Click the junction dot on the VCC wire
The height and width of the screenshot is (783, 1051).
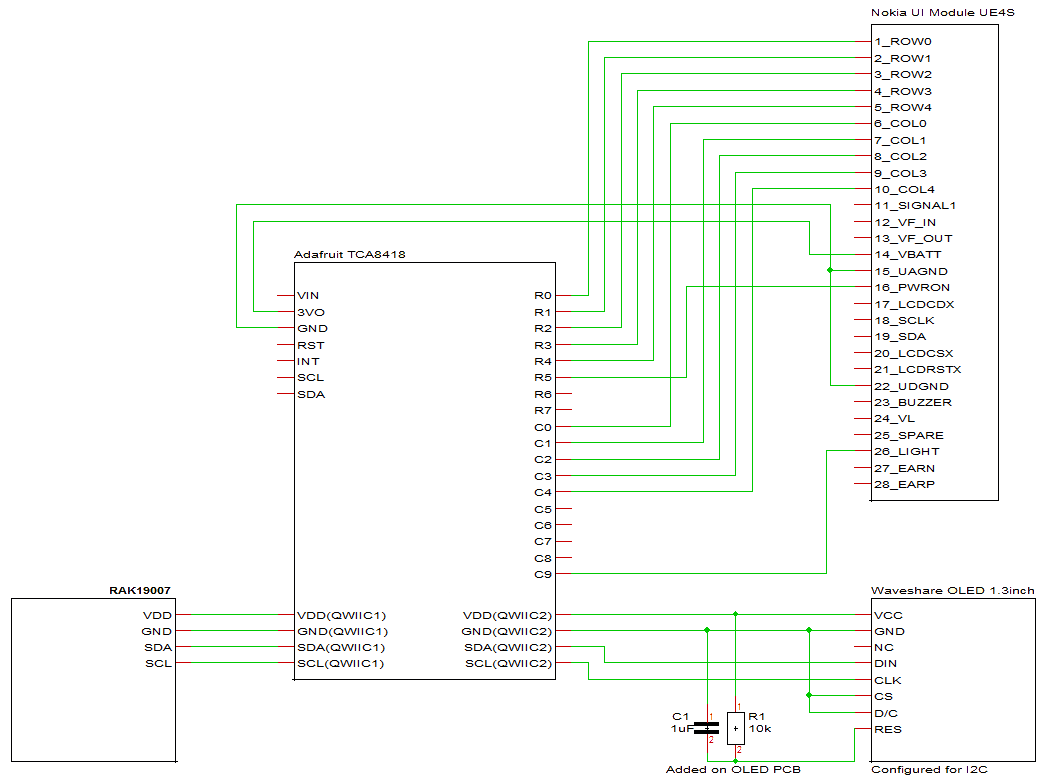[x=735, y=614]
